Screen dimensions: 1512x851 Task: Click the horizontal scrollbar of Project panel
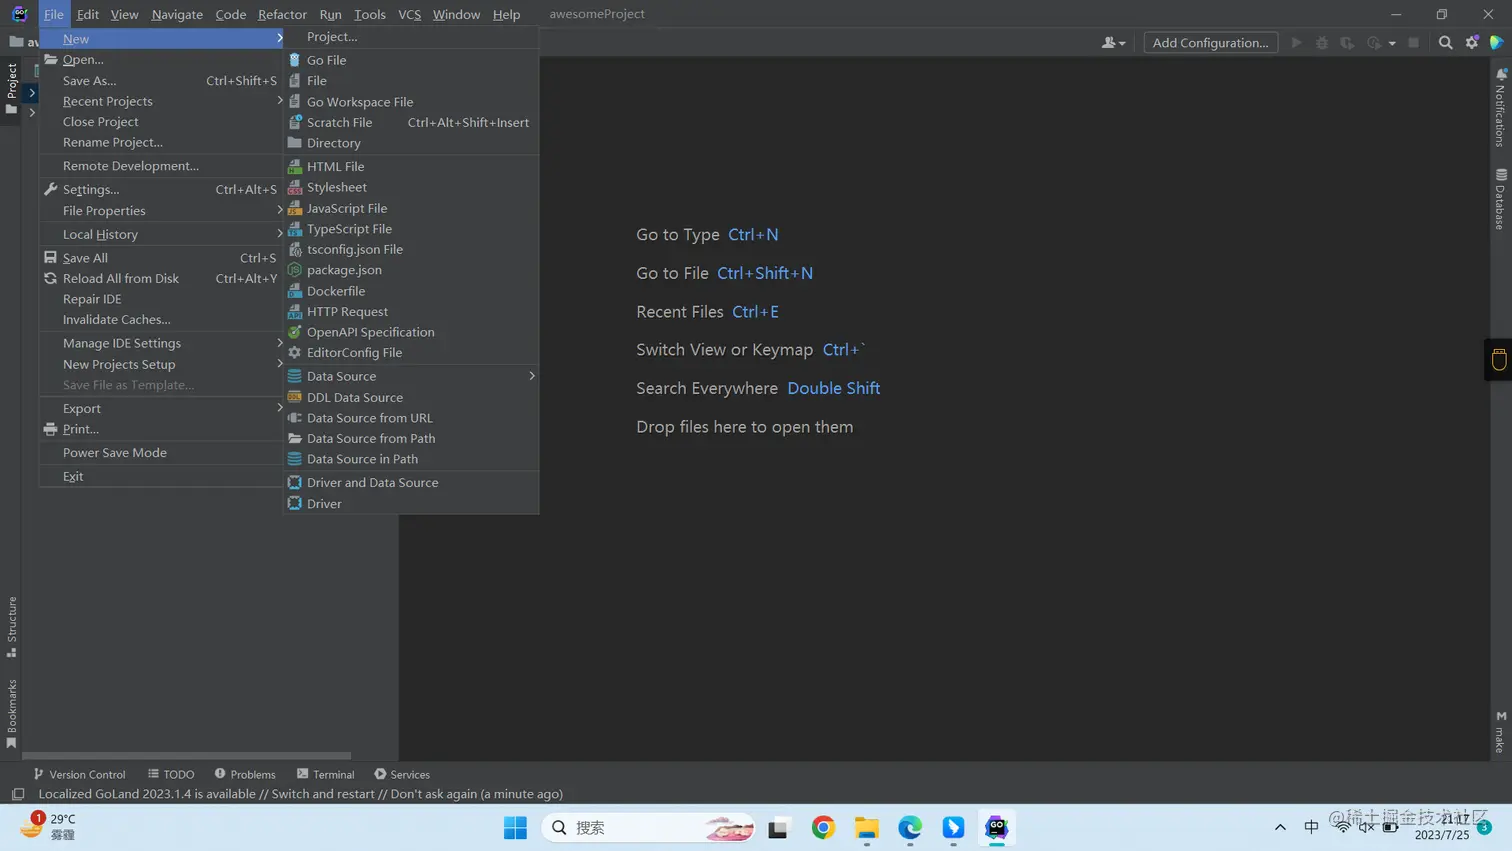186,756
